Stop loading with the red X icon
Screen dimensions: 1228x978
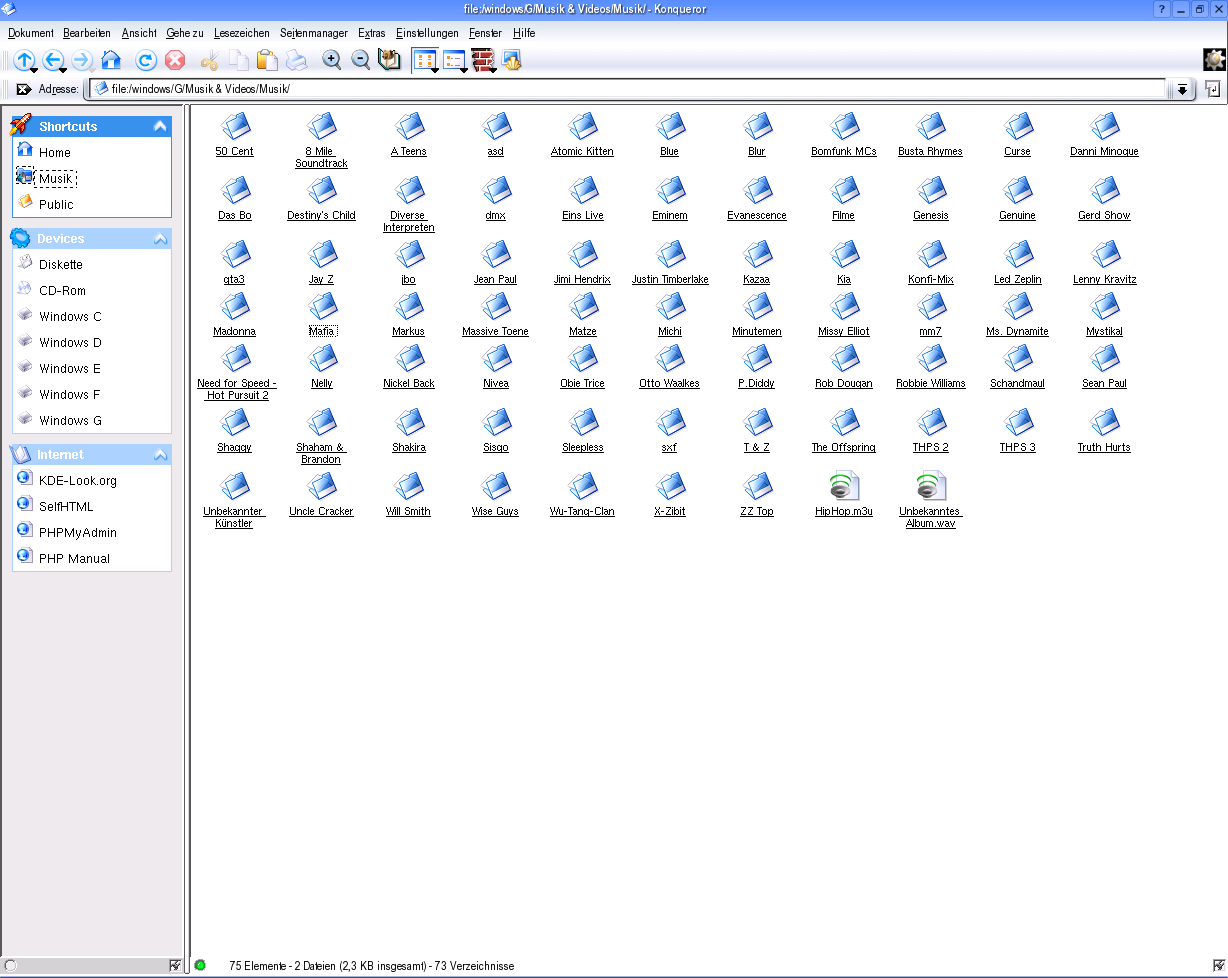pos(175,60)
